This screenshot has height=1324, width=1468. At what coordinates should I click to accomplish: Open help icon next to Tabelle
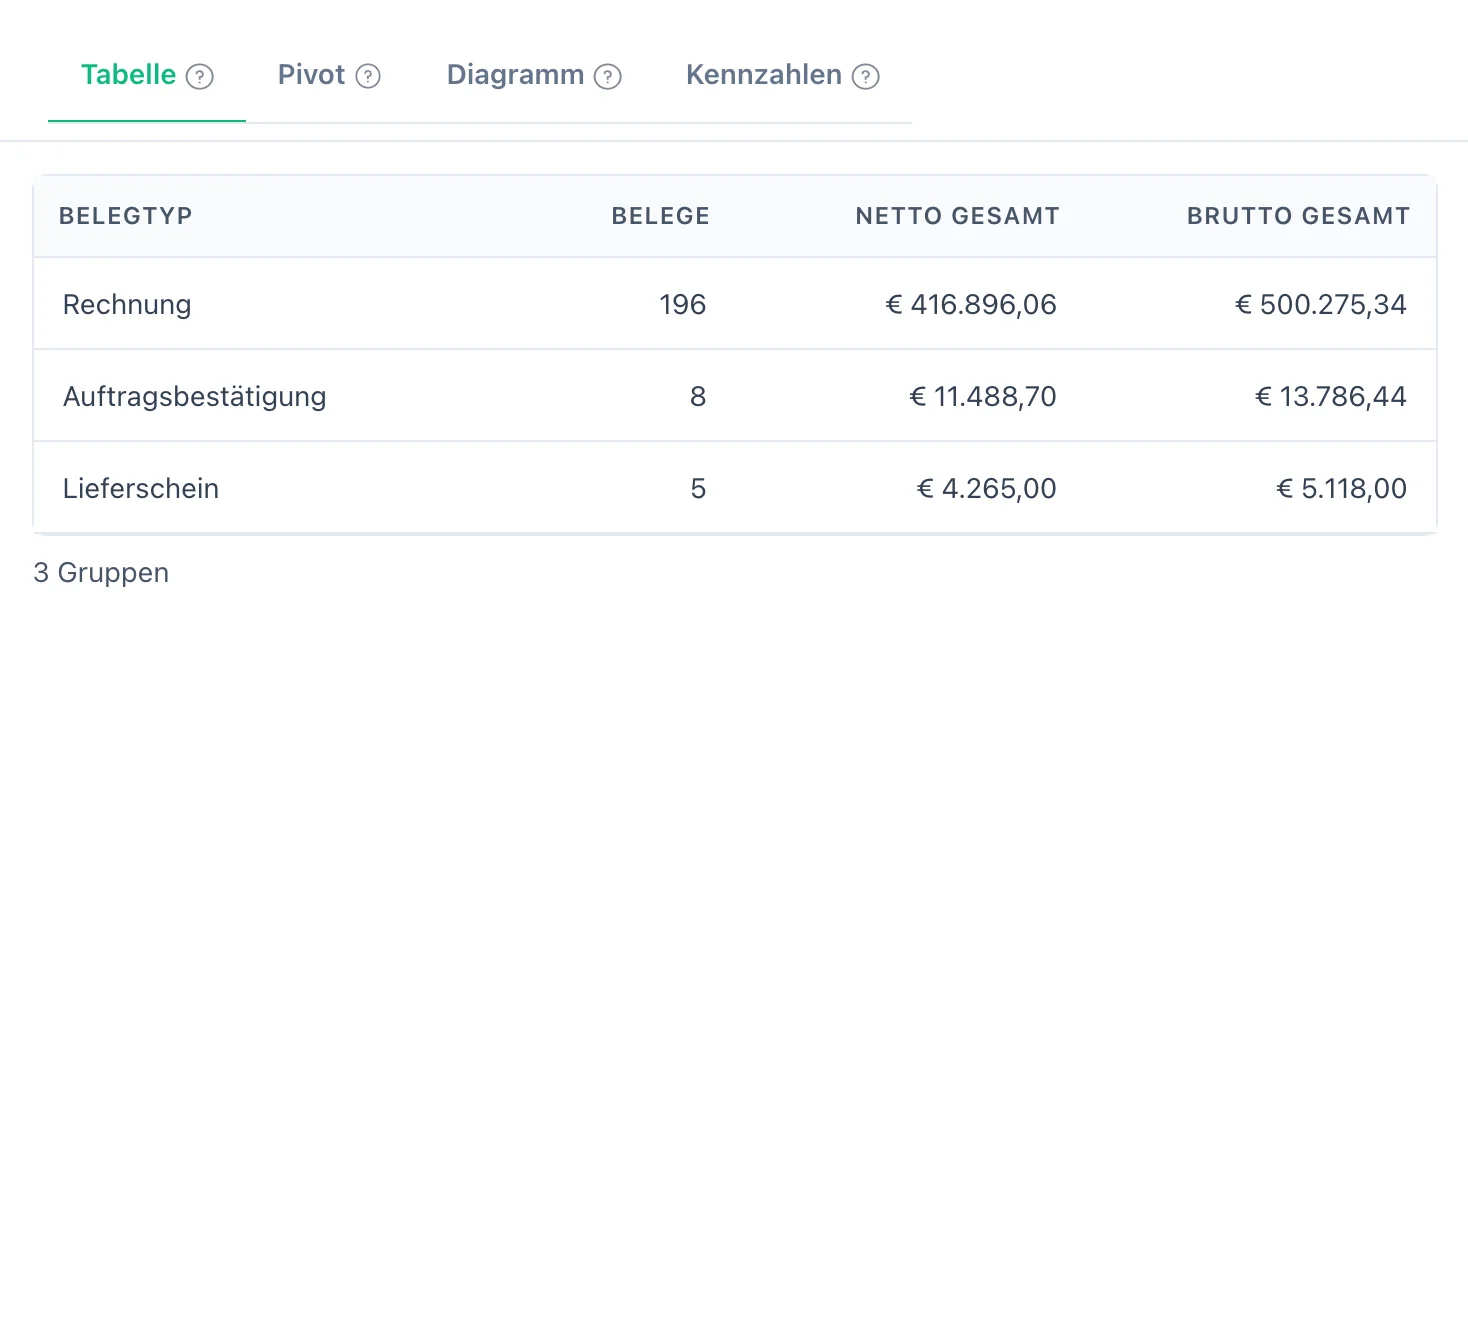[x=200, y=77]
